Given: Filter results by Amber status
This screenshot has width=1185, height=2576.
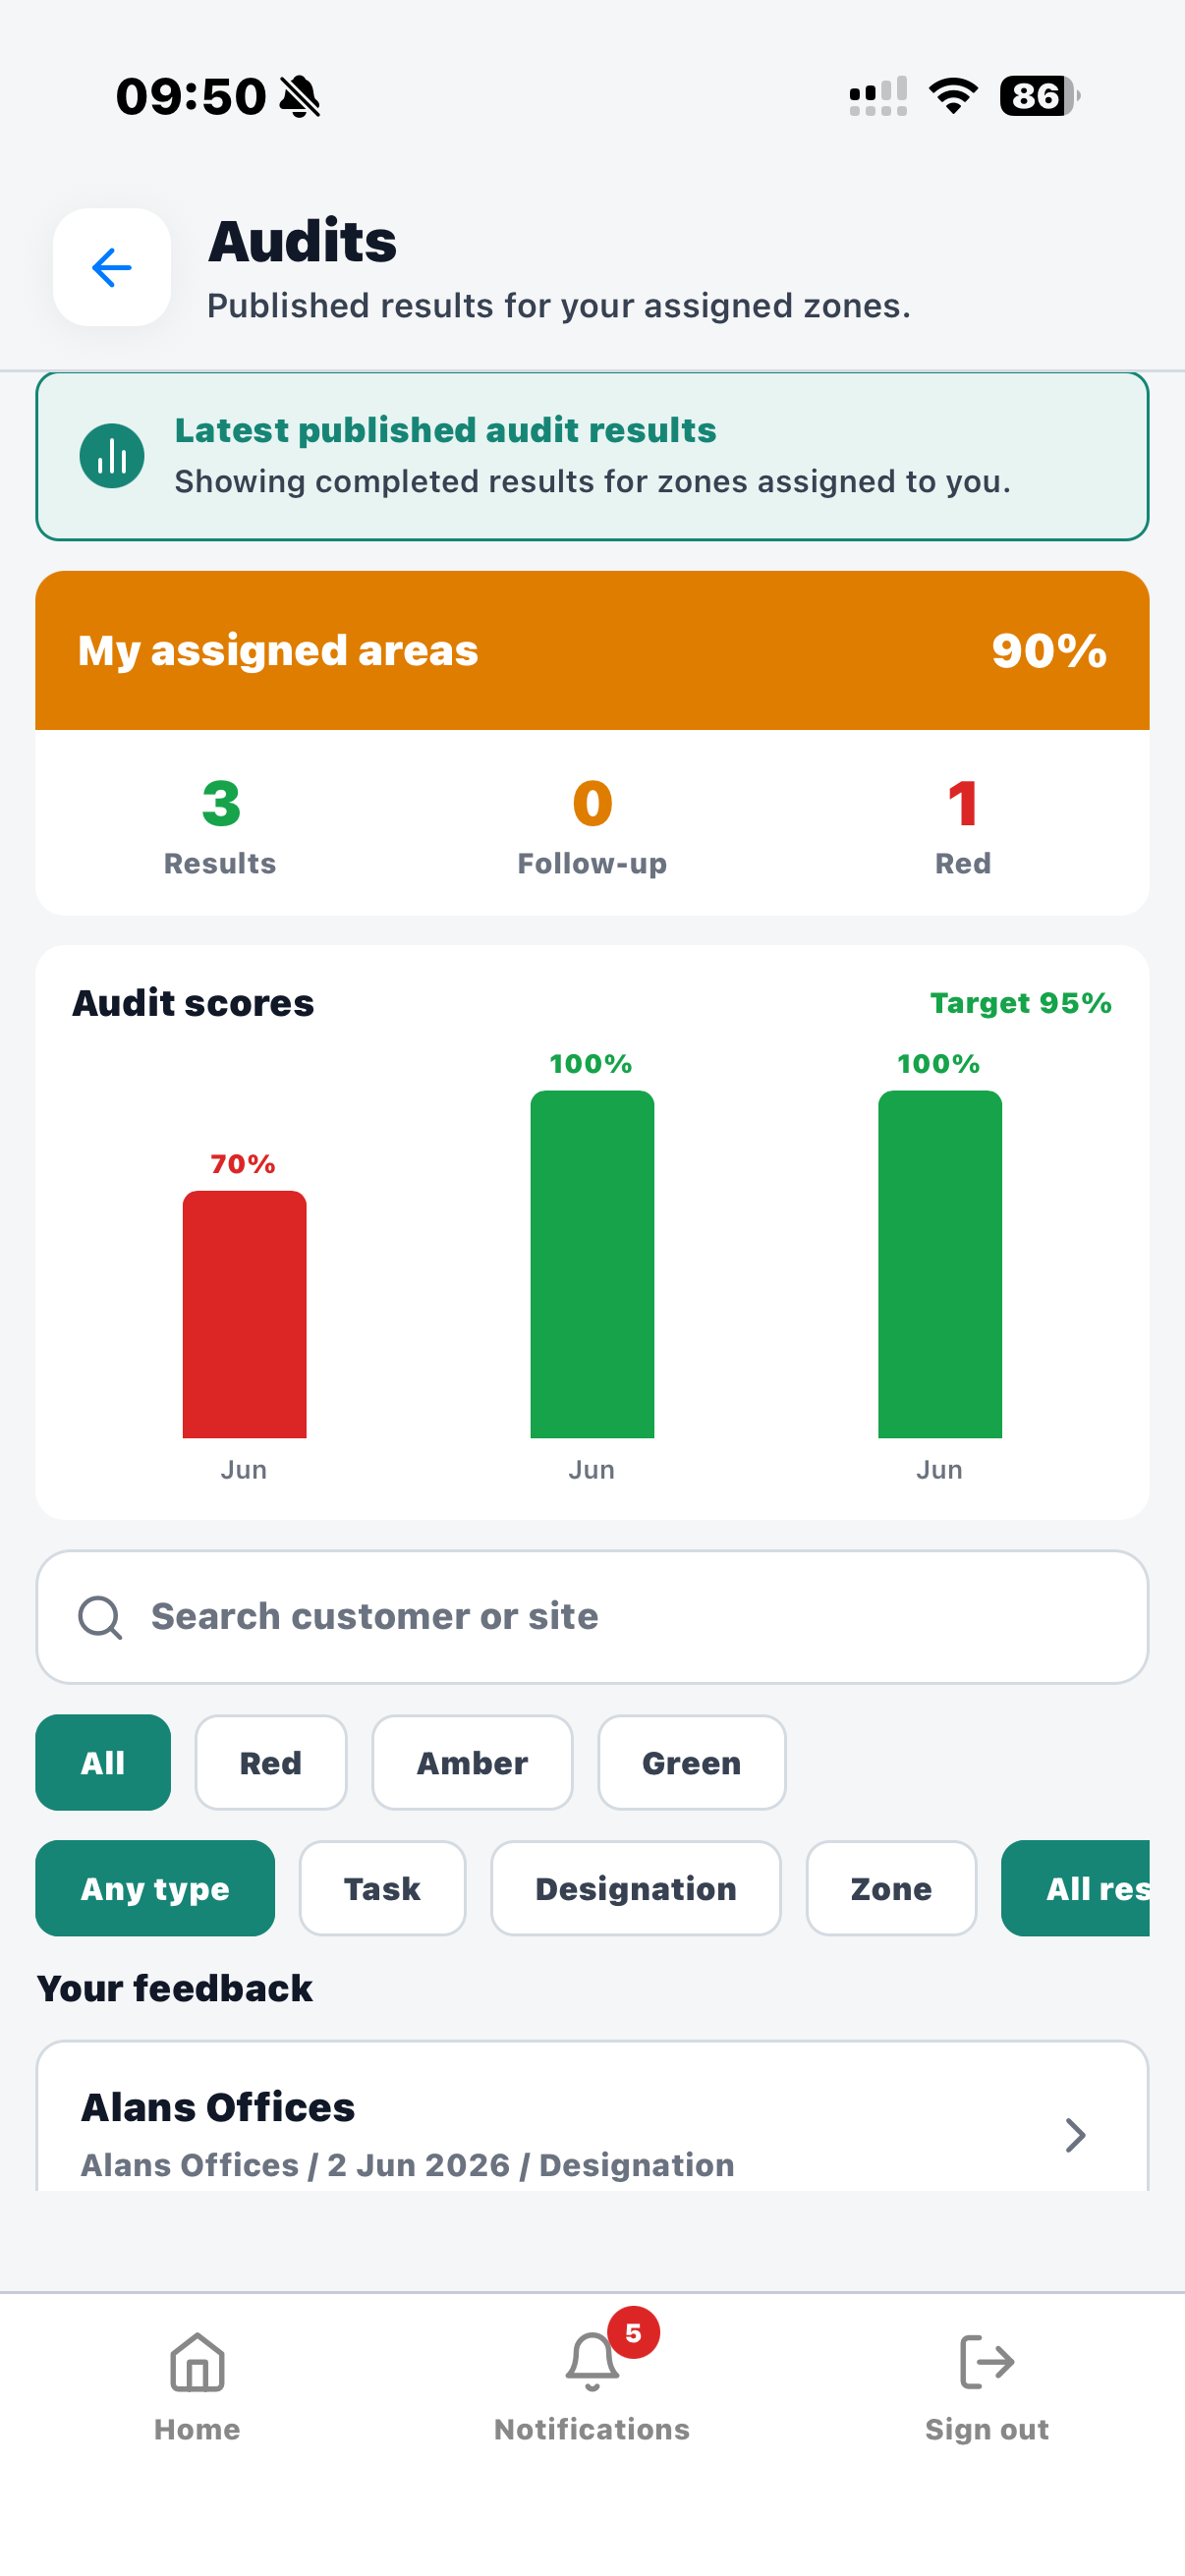Looking at the screenshot, I should [472, 1763].
